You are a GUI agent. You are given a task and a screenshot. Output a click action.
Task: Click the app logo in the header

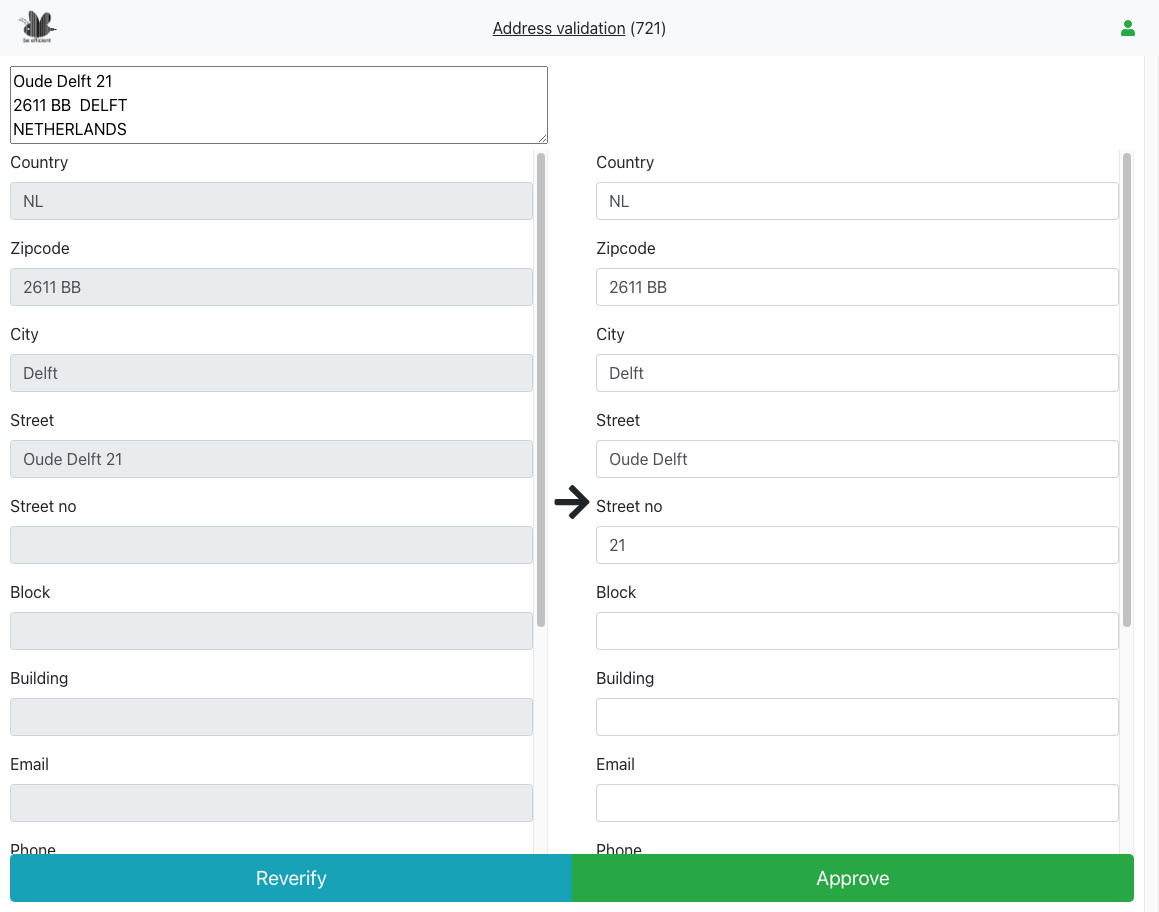[38, 27]
